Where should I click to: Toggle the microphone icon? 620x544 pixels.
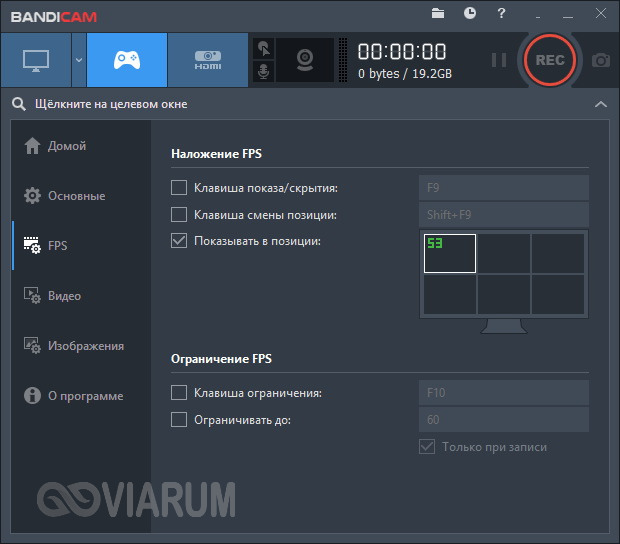263,72
